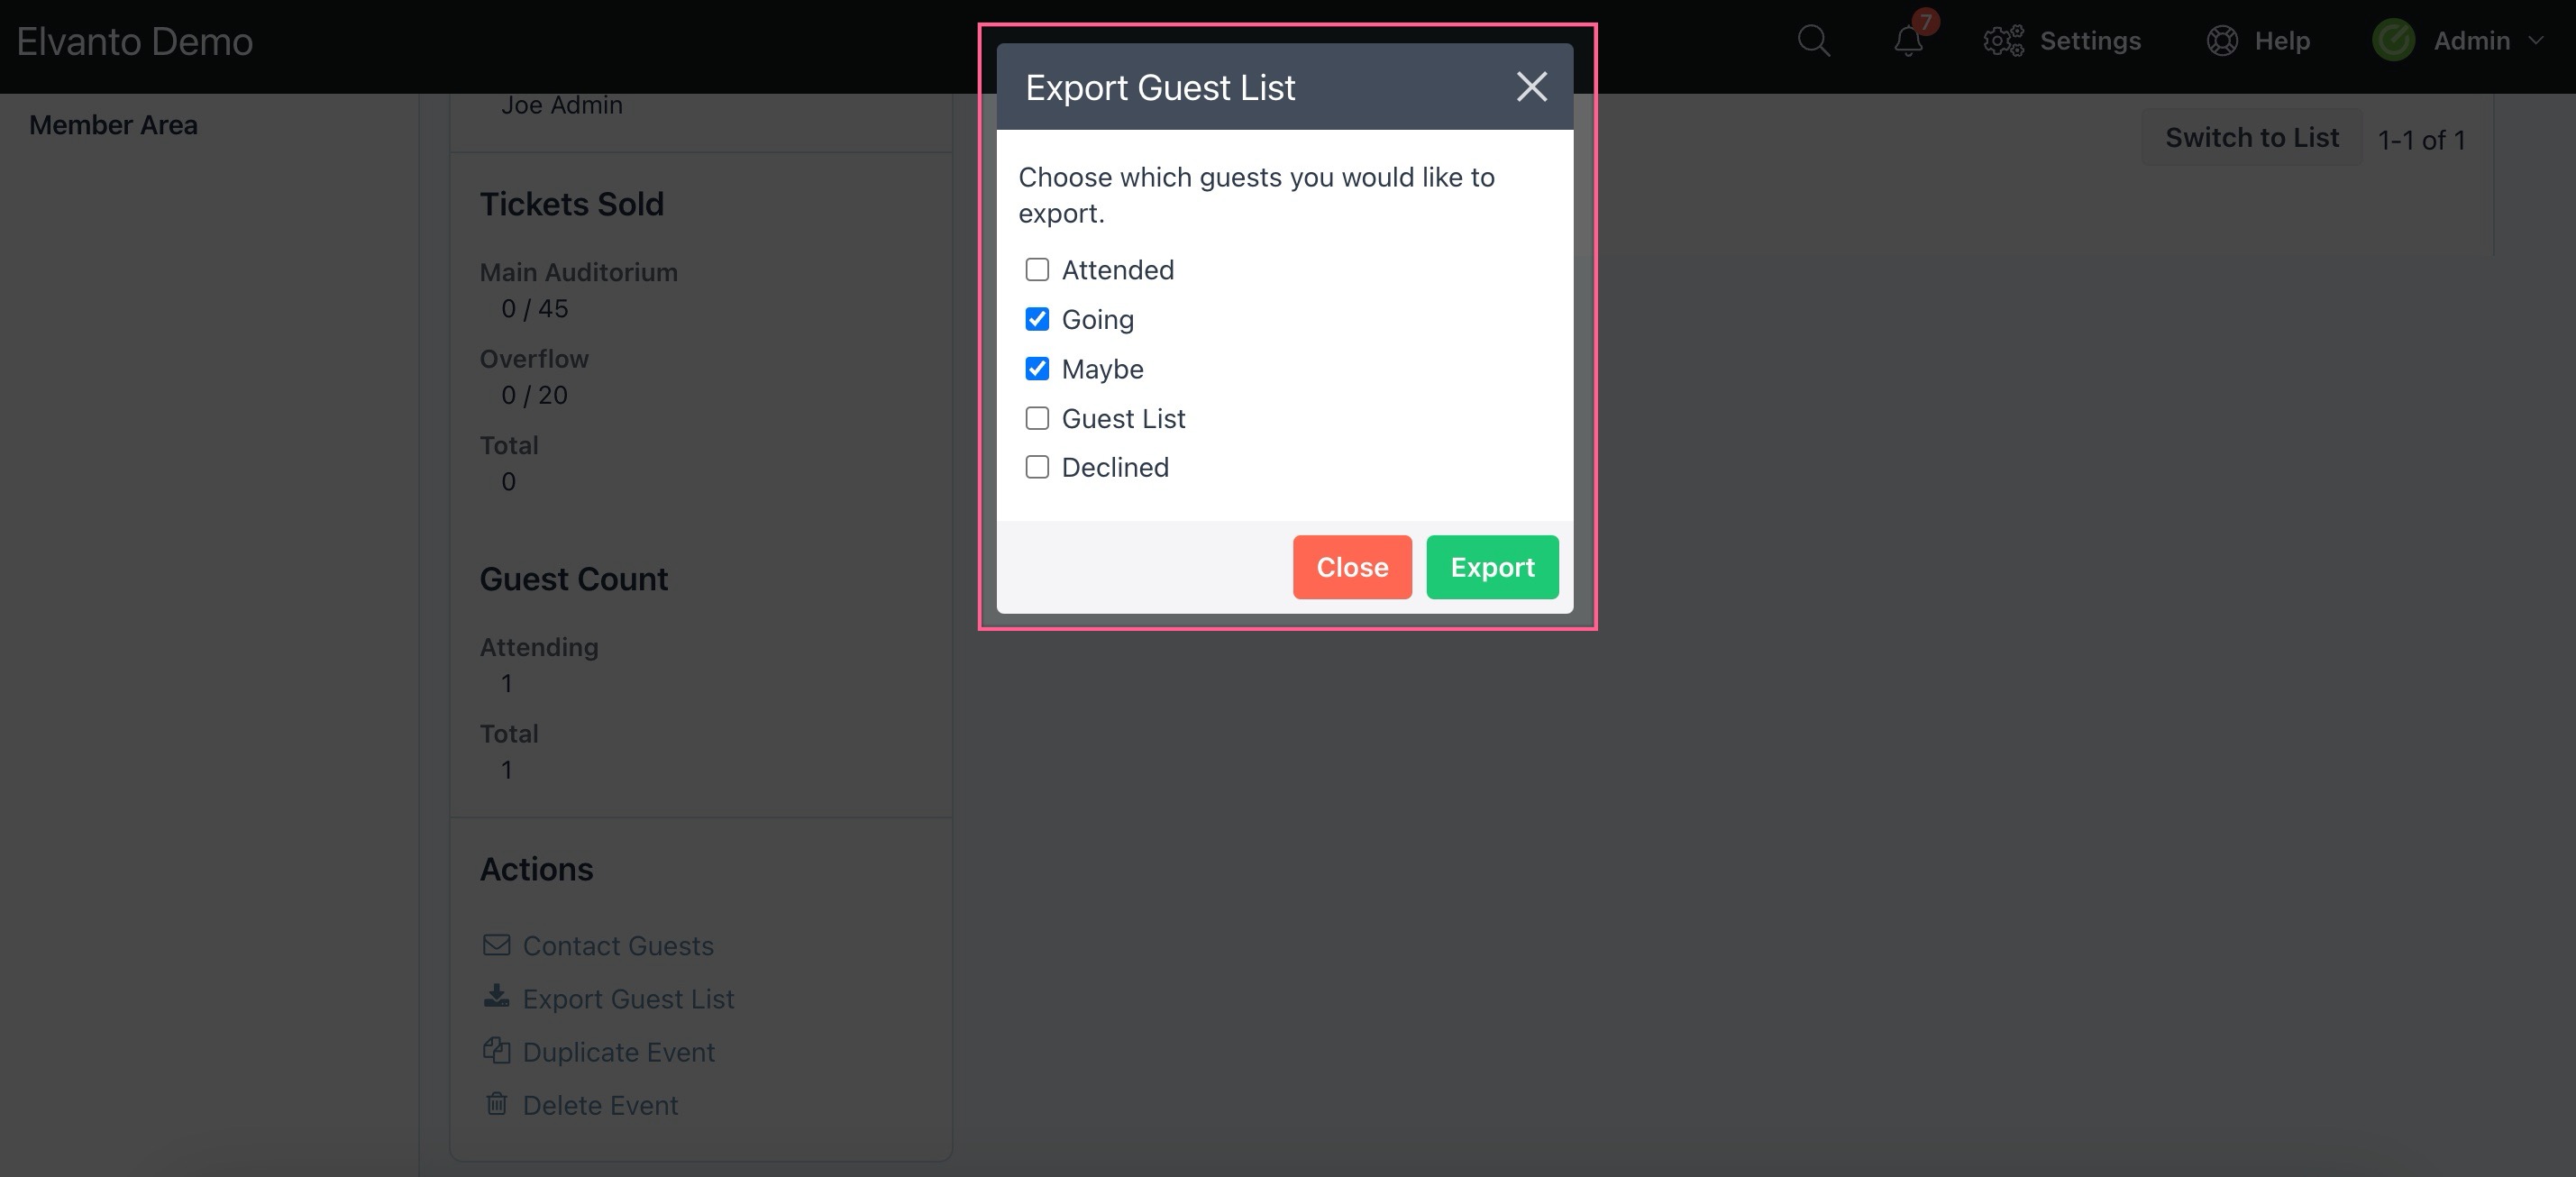Open the Export Guest List link
2576x1177 pixels.
pyautogui.click(x=628, y=999)
